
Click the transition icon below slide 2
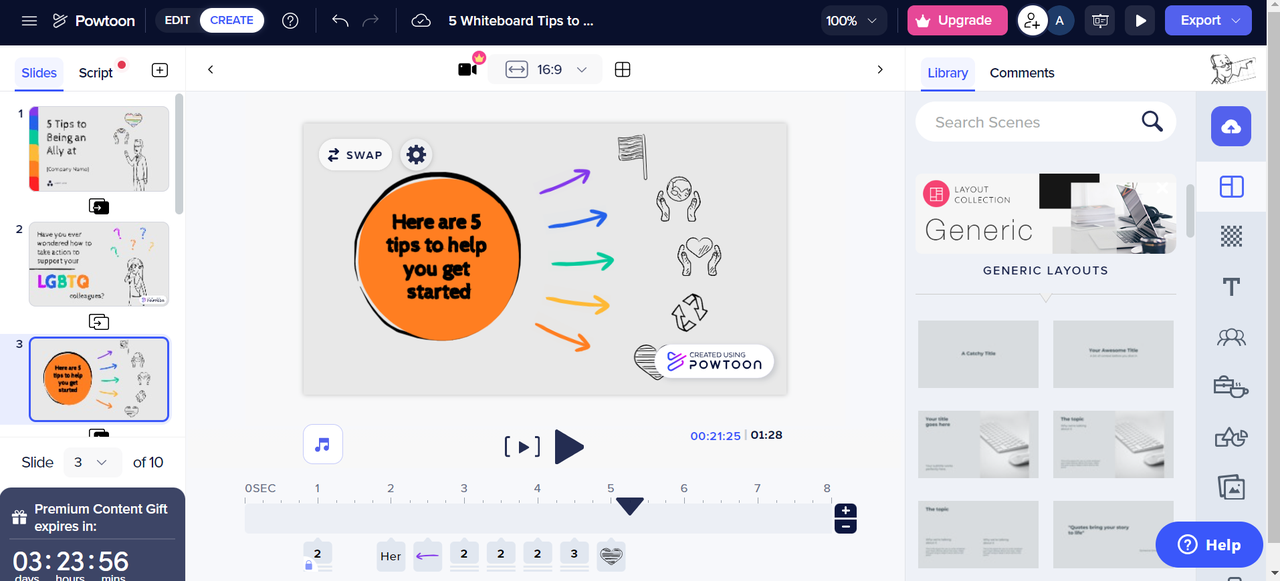[x=99, y=321]
